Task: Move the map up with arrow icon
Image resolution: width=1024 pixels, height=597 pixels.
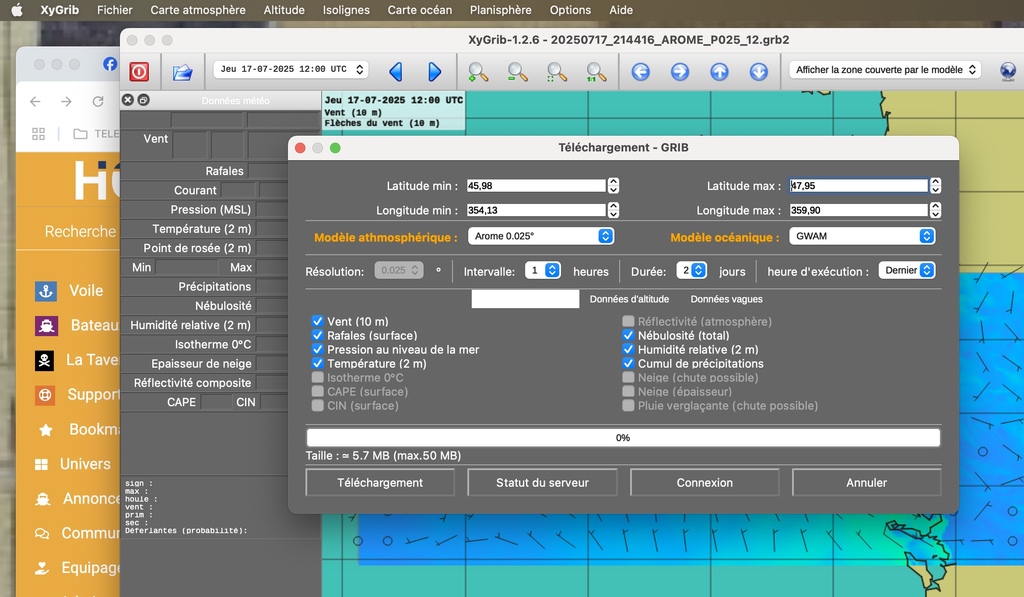Action: click(719, 71)
